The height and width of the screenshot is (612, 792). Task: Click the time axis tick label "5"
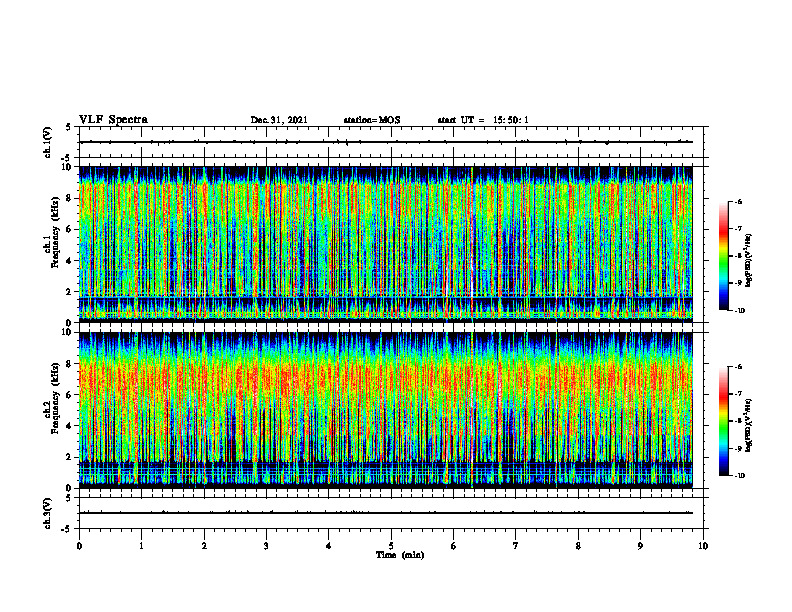pos(391,546)
